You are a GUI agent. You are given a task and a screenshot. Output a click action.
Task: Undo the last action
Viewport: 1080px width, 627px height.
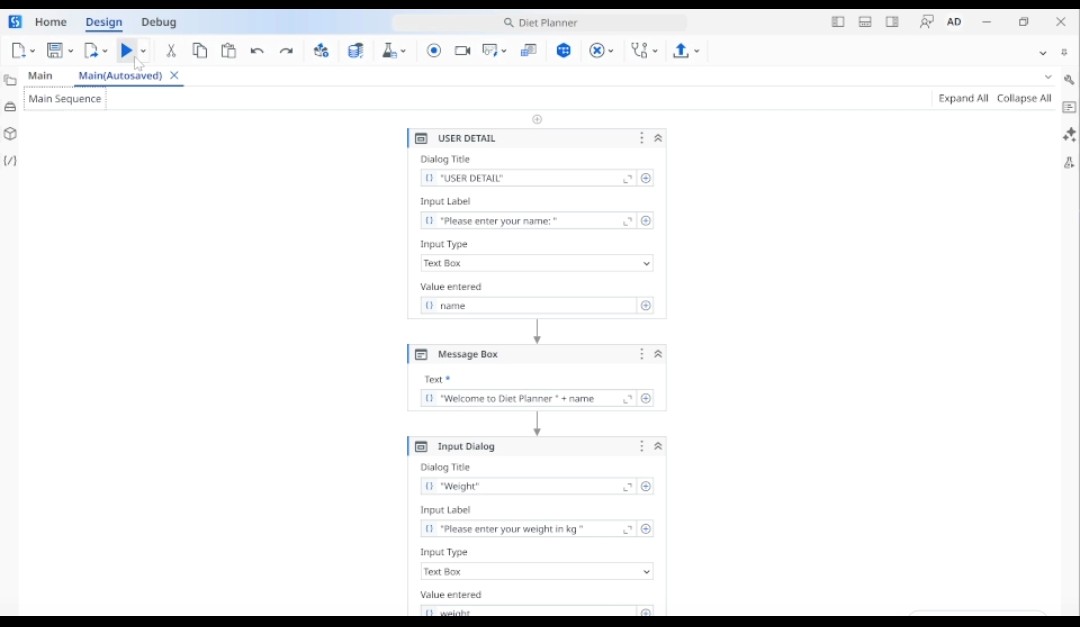tap(257, 50)
